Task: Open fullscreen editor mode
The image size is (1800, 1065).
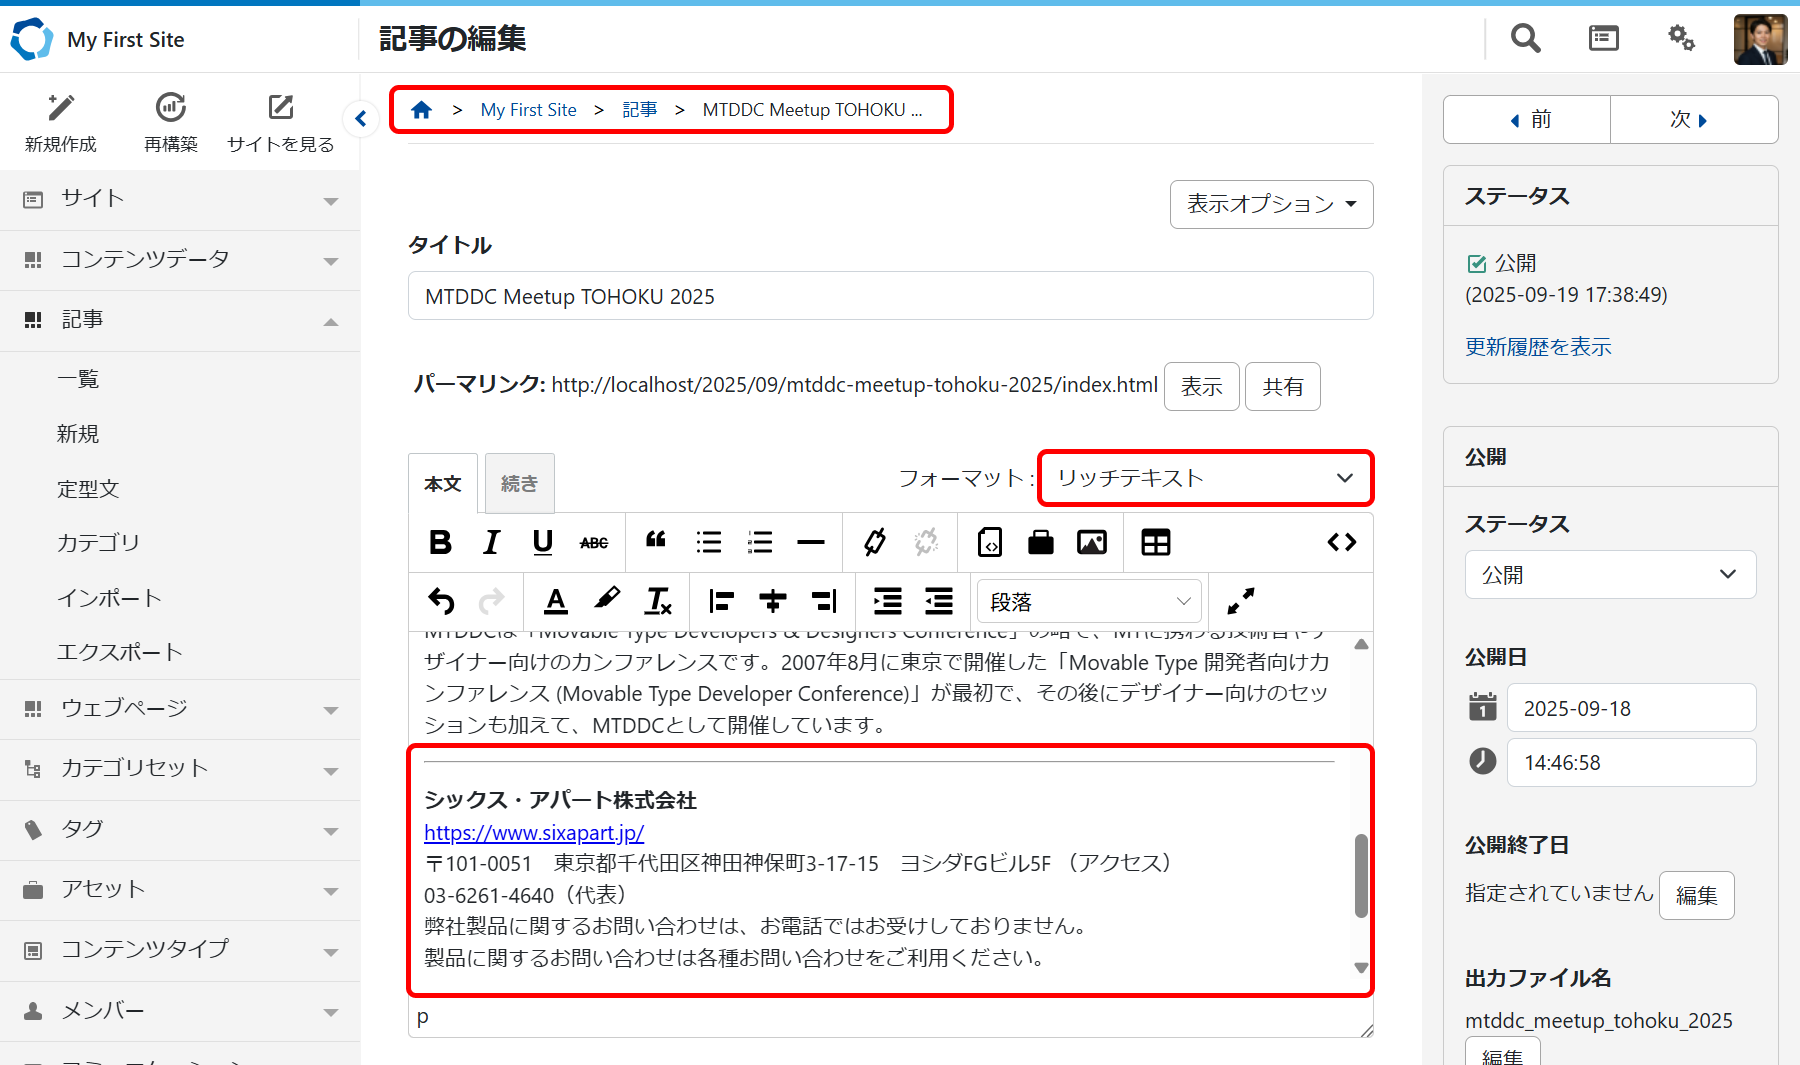Action: [1240, 601]
